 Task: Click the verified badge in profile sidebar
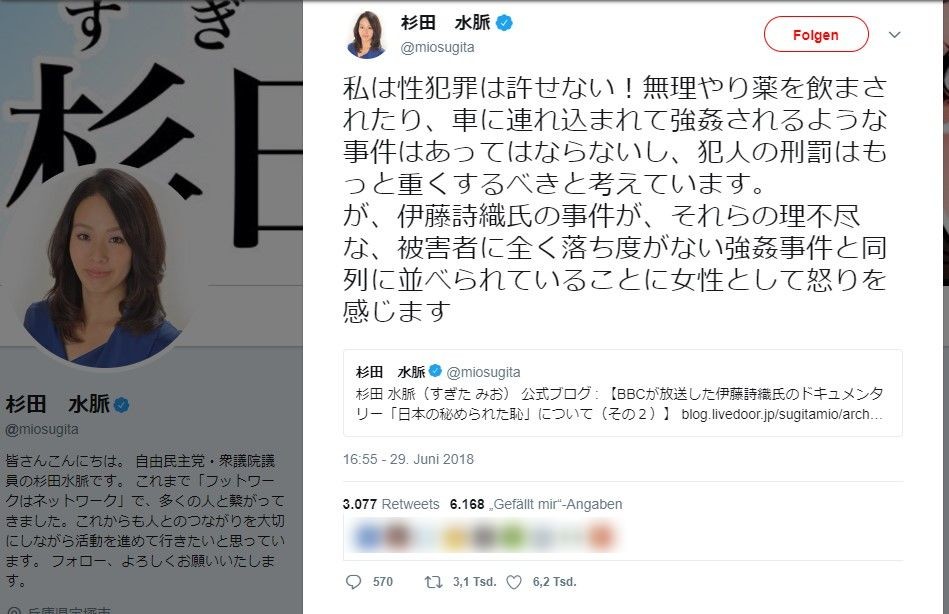coord(122,405)
